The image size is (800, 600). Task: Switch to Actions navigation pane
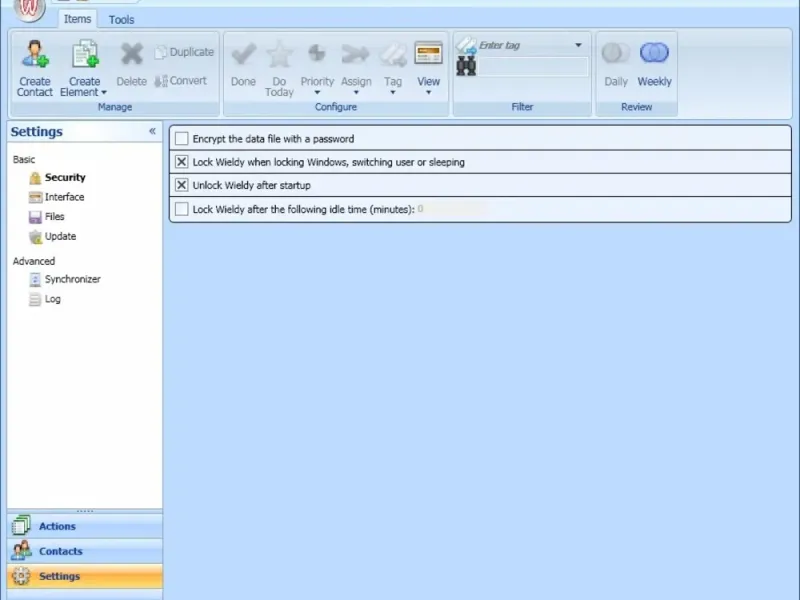point(85,526)
